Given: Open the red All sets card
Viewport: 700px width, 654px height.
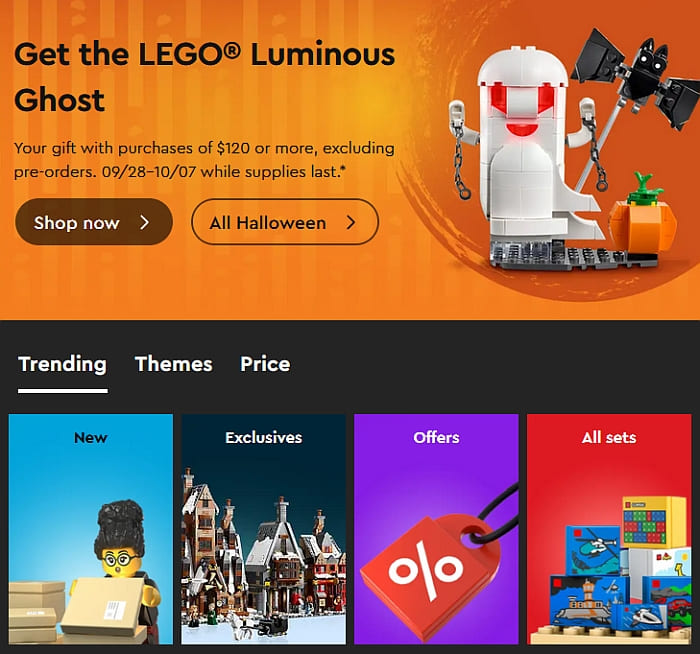Looking at the screenshot, I should click(x=609, y=529).
